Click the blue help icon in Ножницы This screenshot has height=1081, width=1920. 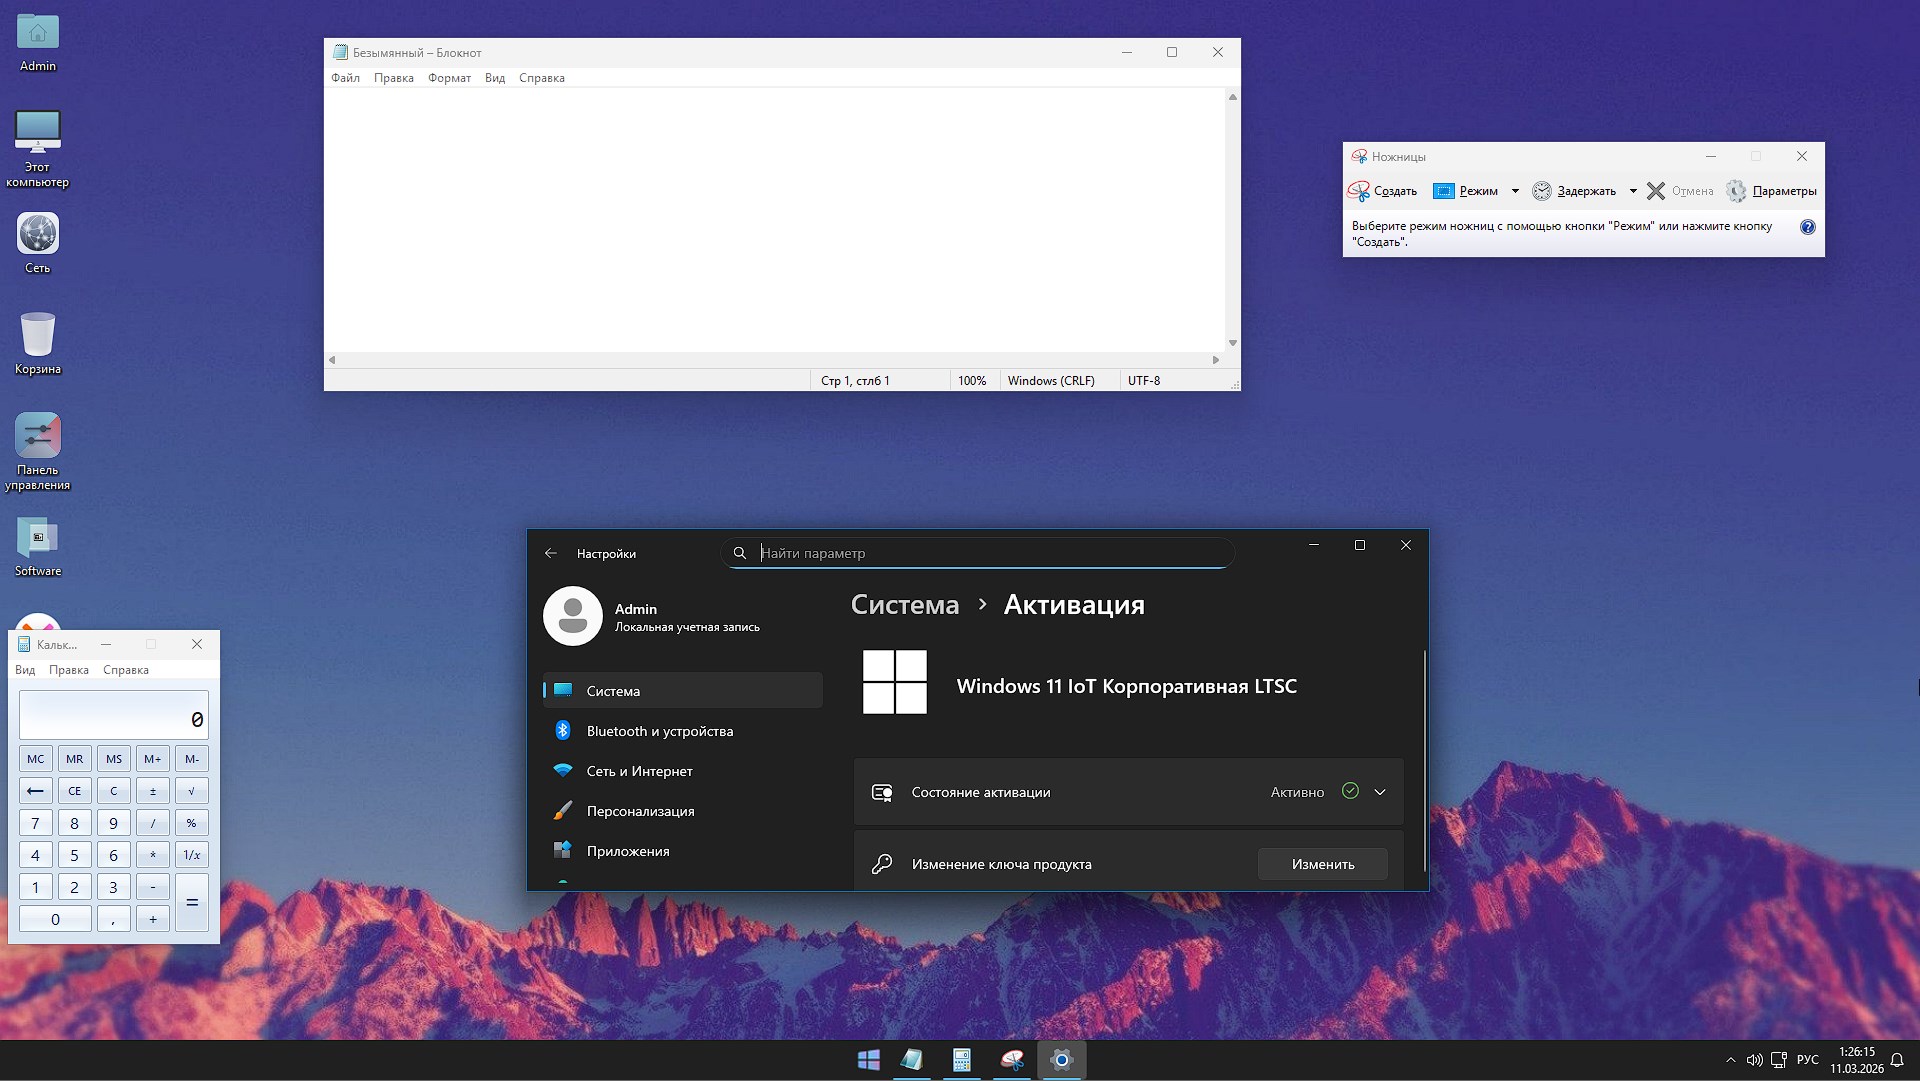1807,227
